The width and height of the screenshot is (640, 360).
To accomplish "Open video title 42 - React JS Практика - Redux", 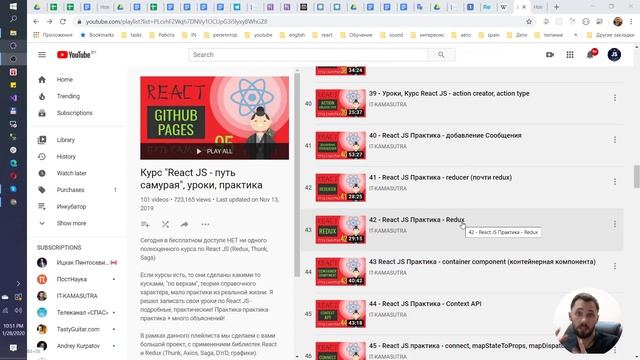I will 416,220.
